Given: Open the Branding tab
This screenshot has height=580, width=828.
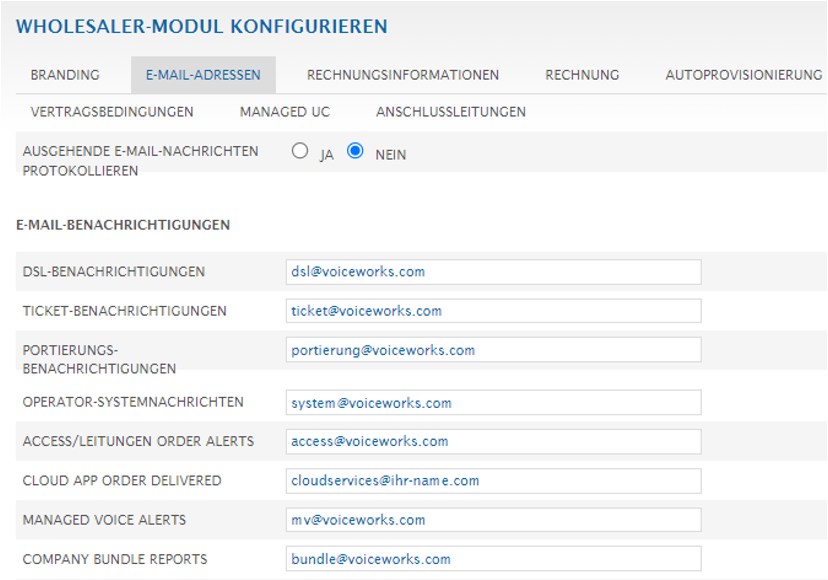Looking at the screenshot, I should [x=65, y=75].
